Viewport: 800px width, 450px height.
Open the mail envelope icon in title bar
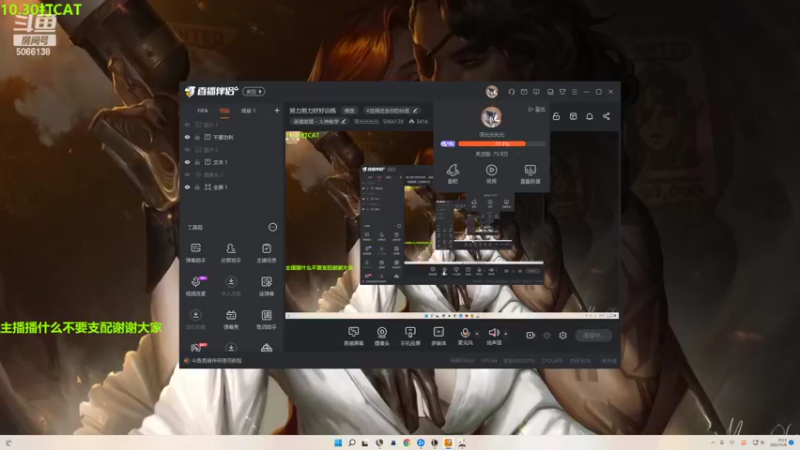point(524,92)
